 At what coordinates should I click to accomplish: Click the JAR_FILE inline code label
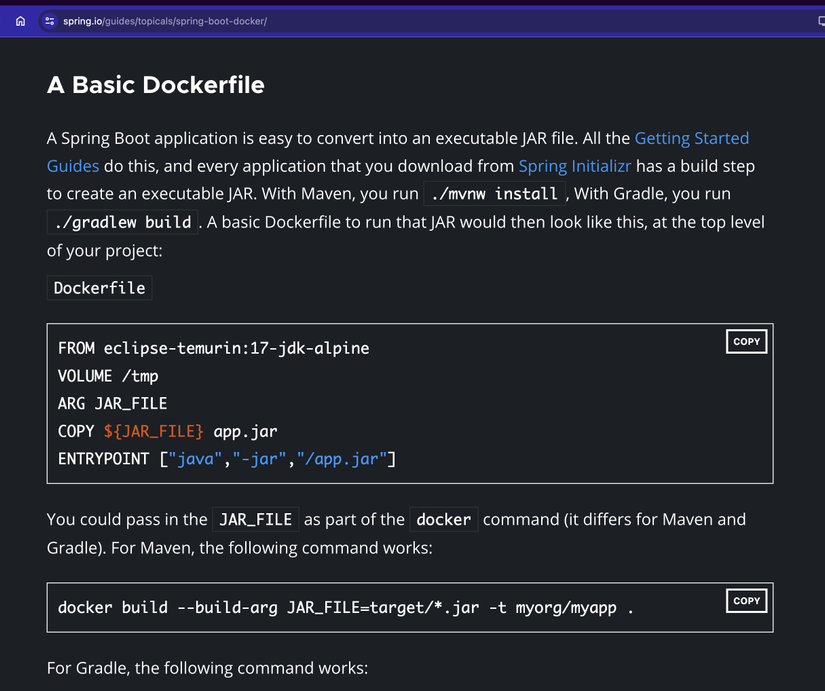(x=255, y=519)
